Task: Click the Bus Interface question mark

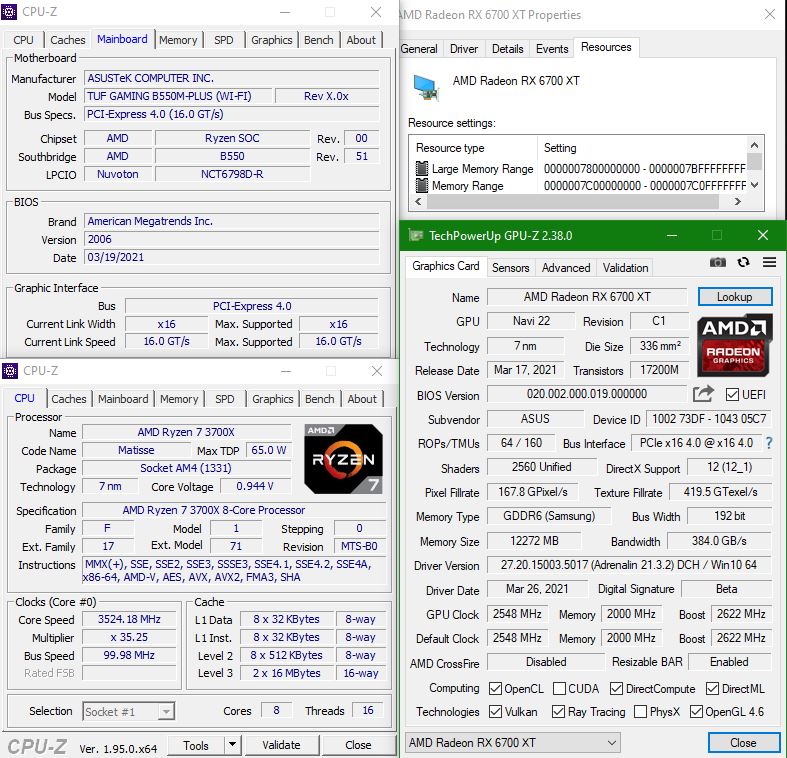Action: coord(769,443)
